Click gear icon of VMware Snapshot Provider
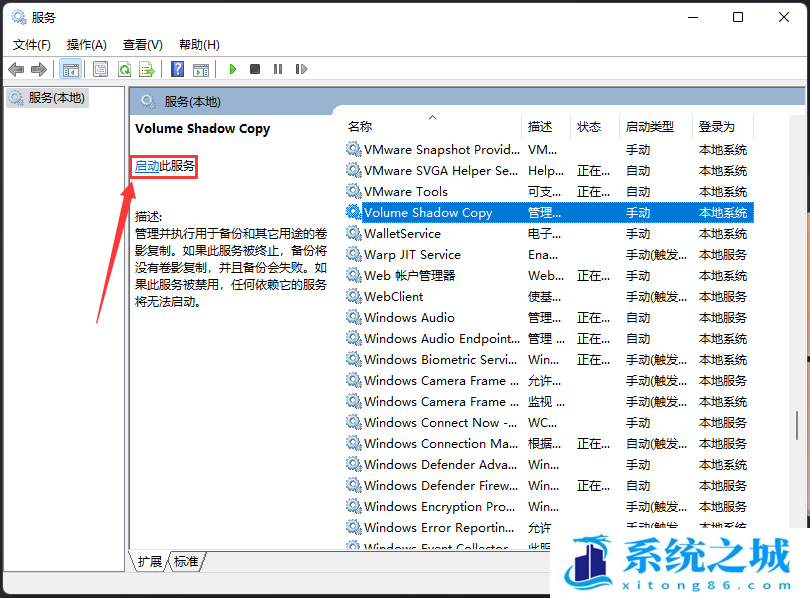 click(353, 150)
